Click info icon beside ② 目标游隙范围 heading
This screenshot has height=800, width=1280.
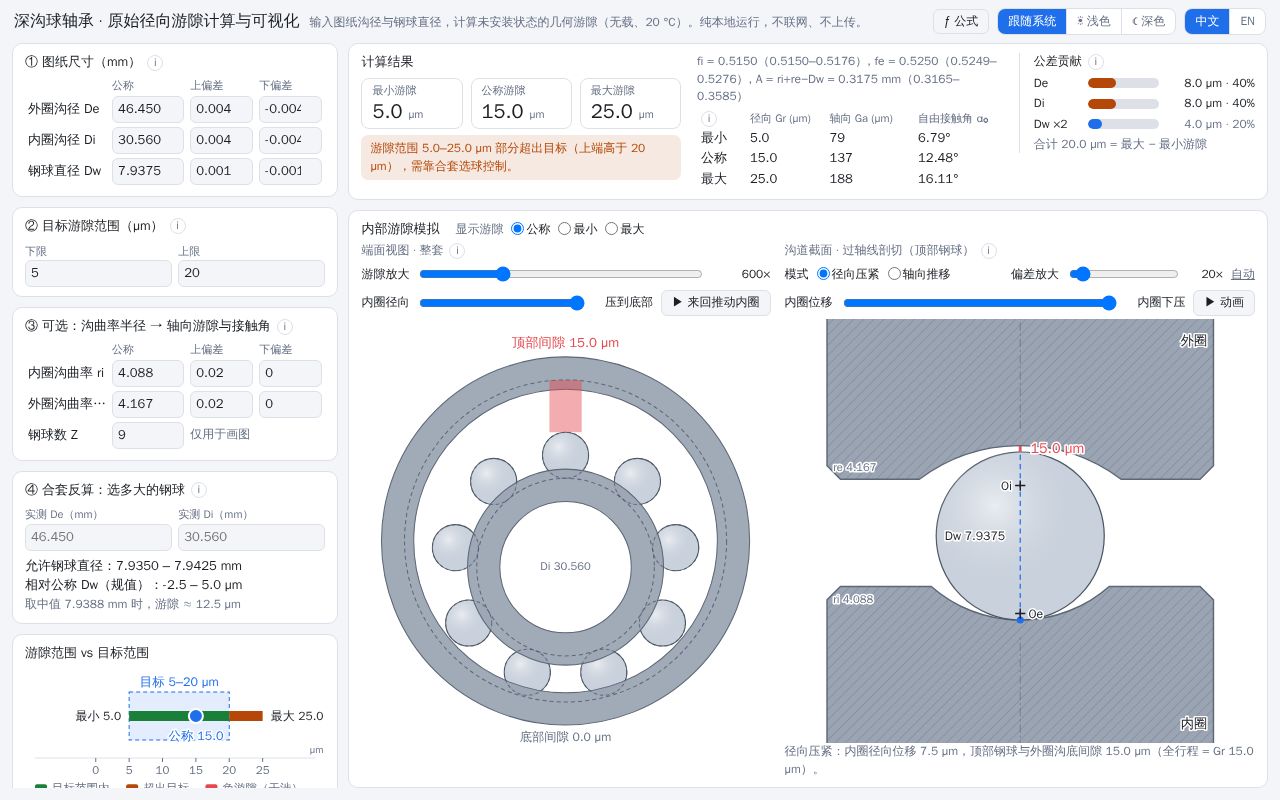coord(178,226)
